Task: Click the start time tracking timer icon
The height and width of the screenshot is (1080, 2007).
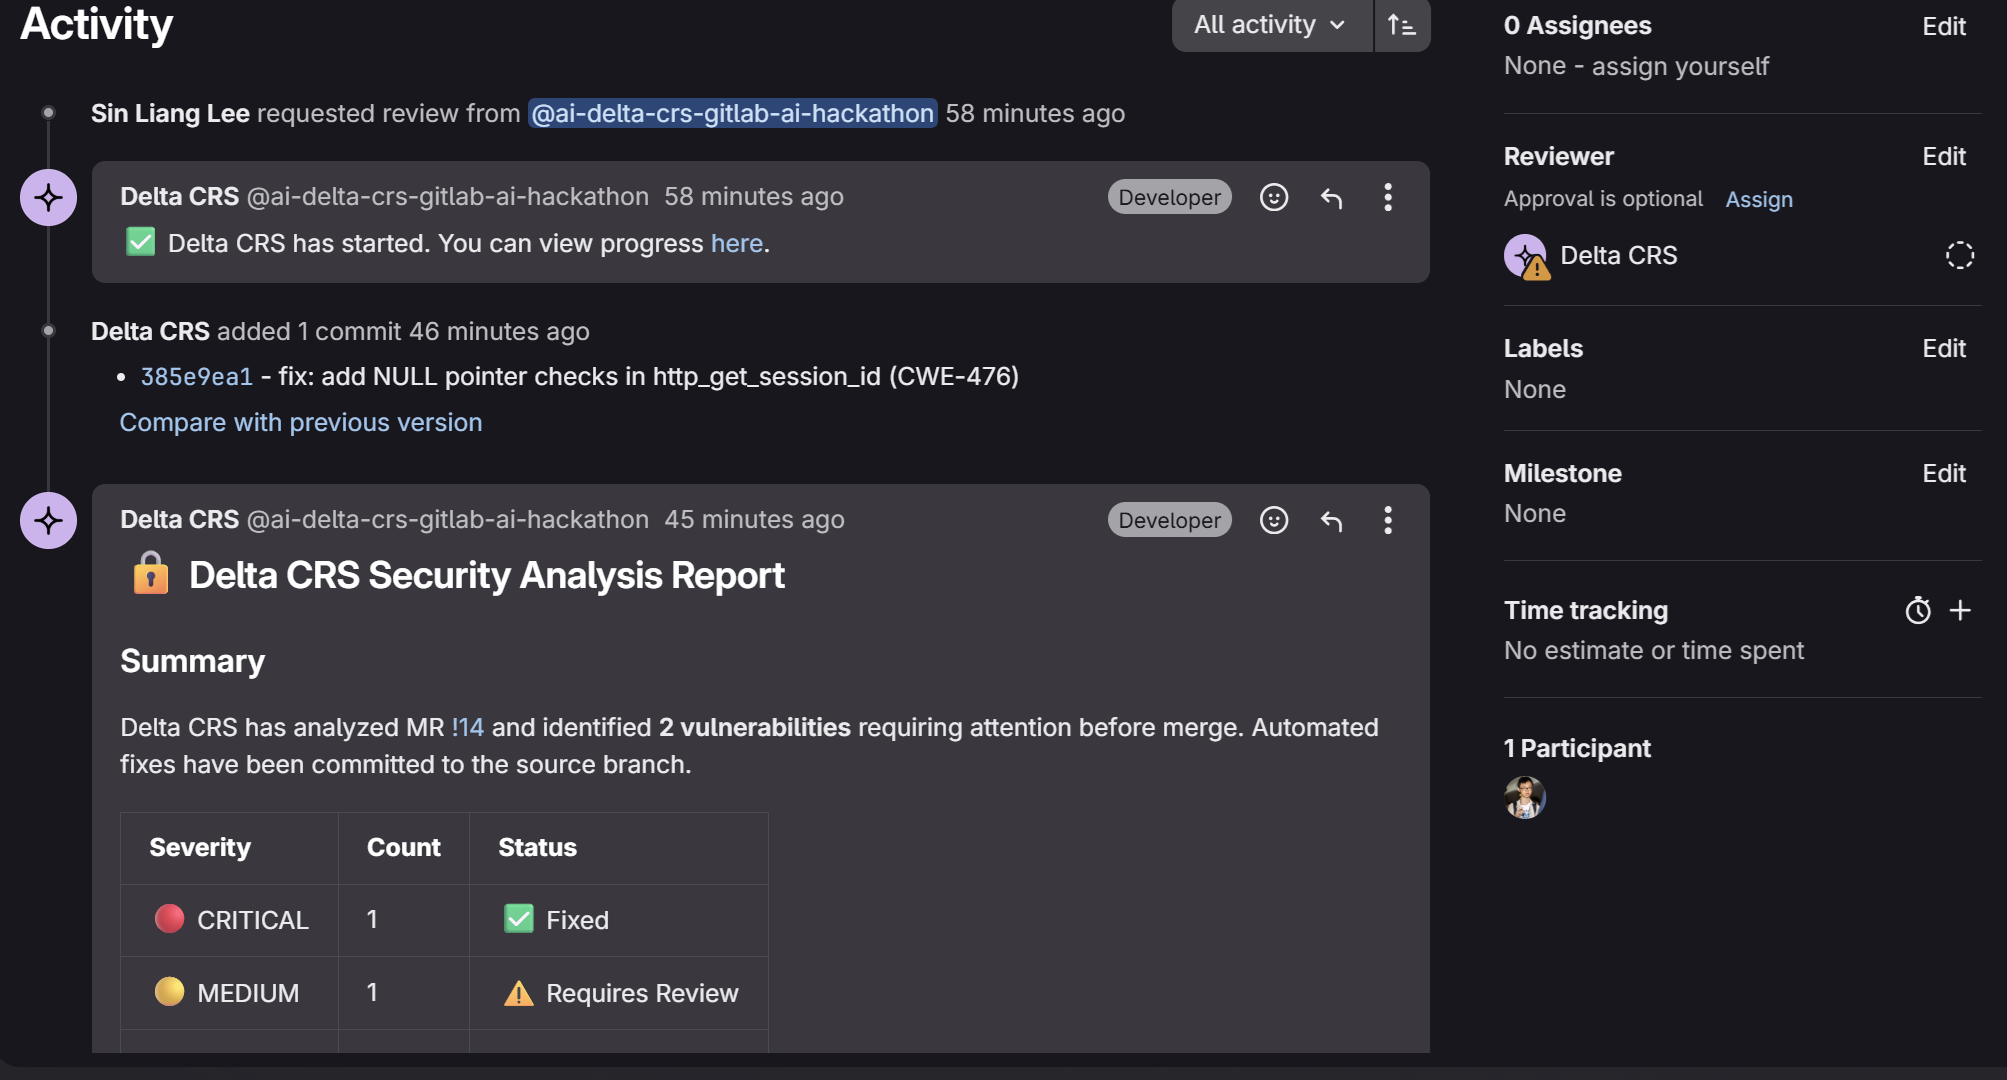Action: pos(1917,610)
